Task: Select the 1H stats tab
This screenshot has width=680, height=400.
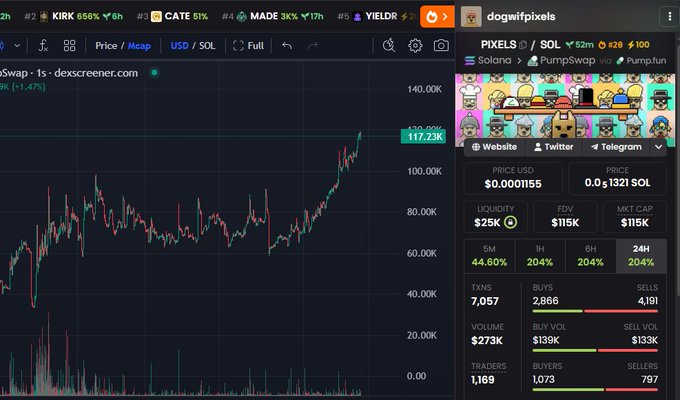Action: coord(540,256)
